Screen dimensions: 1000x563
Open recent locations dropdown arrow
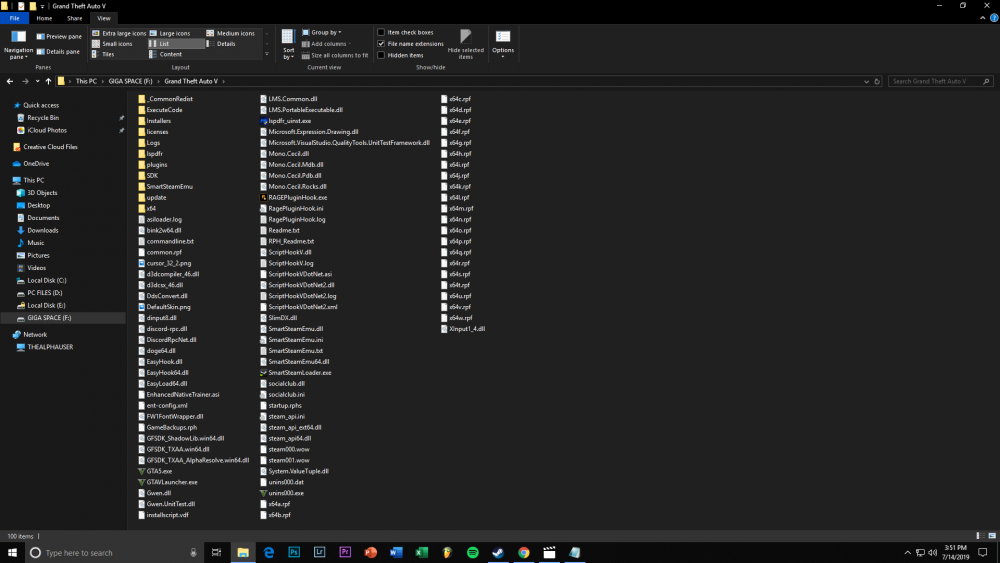point(38,82)
